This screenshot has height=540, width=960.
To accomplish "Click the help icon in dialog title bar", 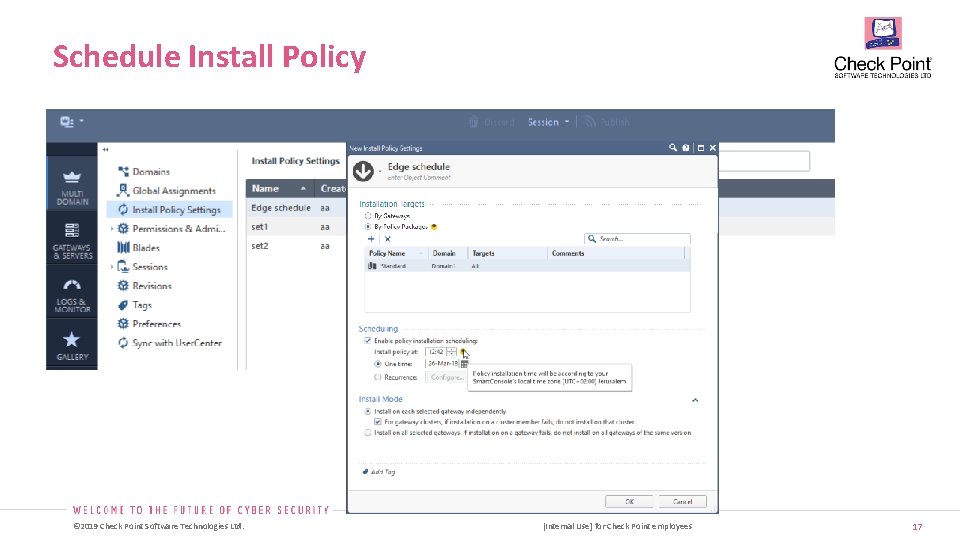I will pos(686,148).
